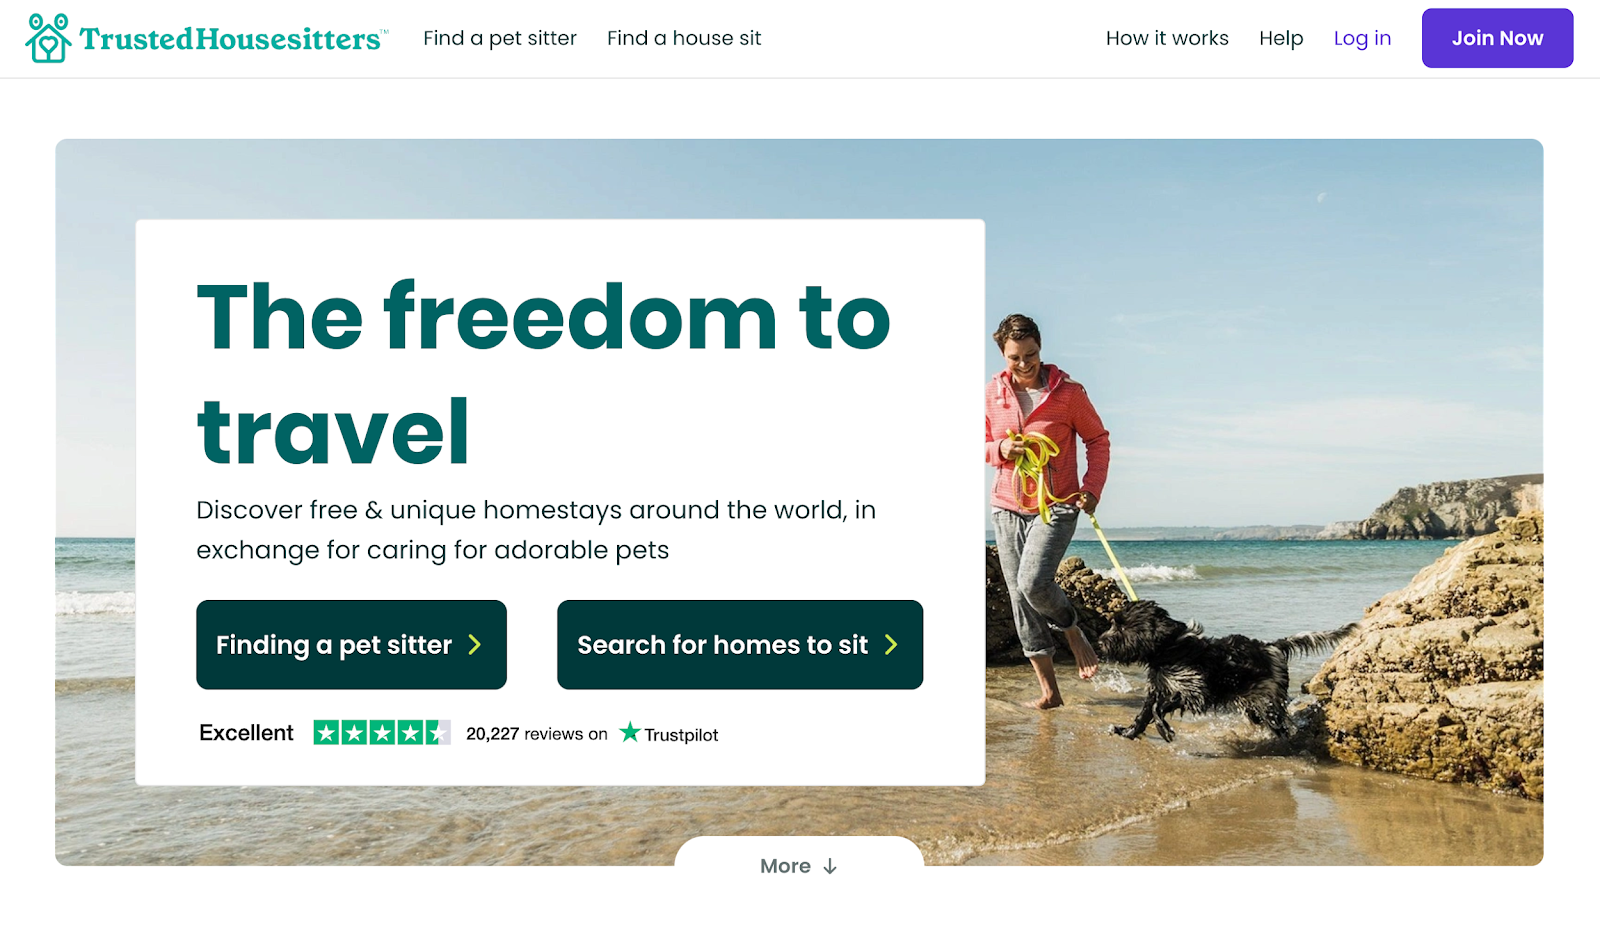Screen dimensions: 1600x936
Task: Click the Excellent rating label
Action: click(246, 733)
